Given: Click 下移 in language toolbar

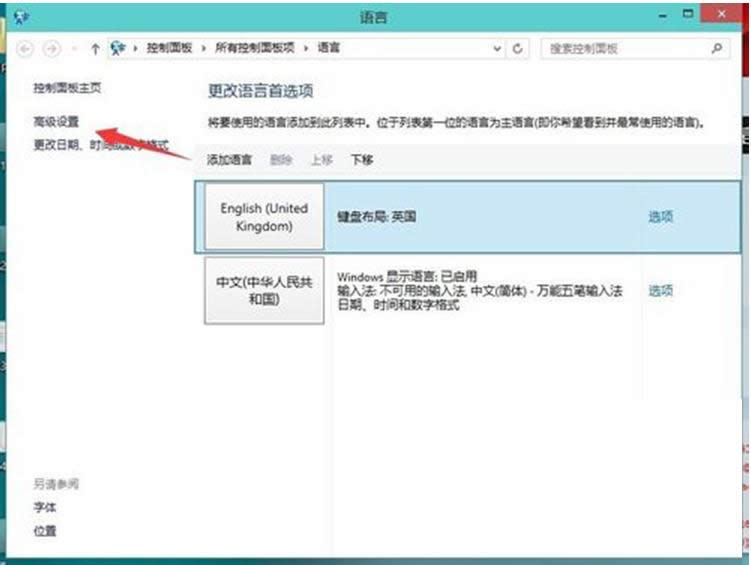Looking at the screenshot, I should click(x=362, y=159).
